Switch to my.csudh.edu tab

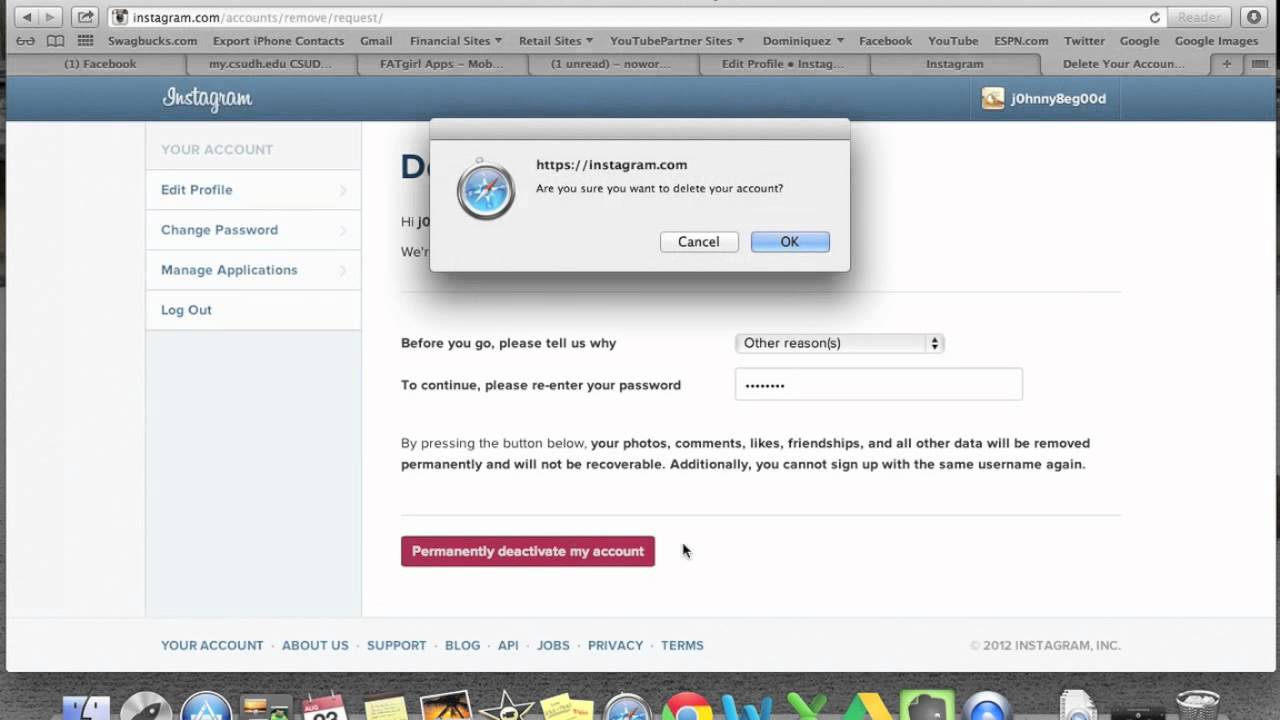[x=272, y=64]
